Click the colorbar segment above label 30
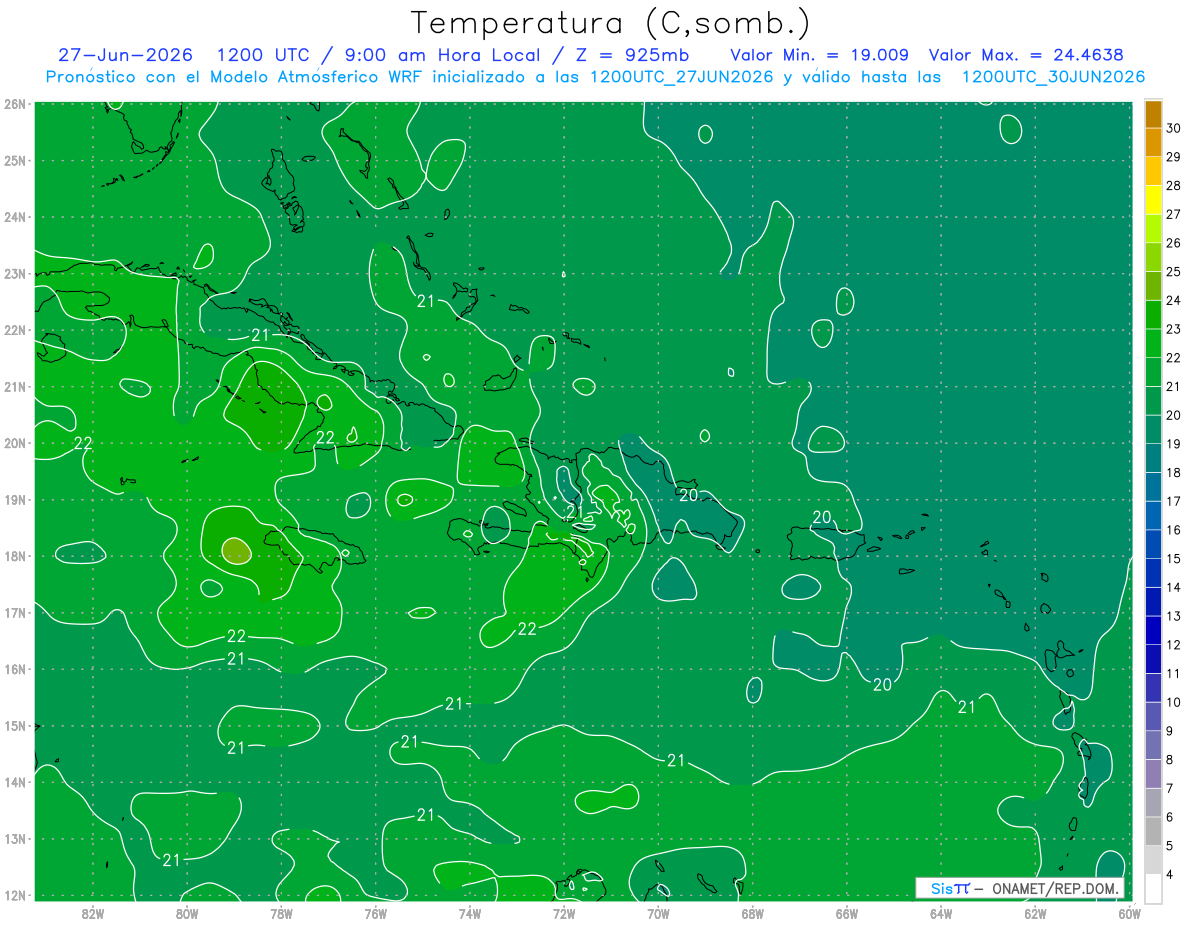Screen dimensions: 1200x927 pos(1153,114)
